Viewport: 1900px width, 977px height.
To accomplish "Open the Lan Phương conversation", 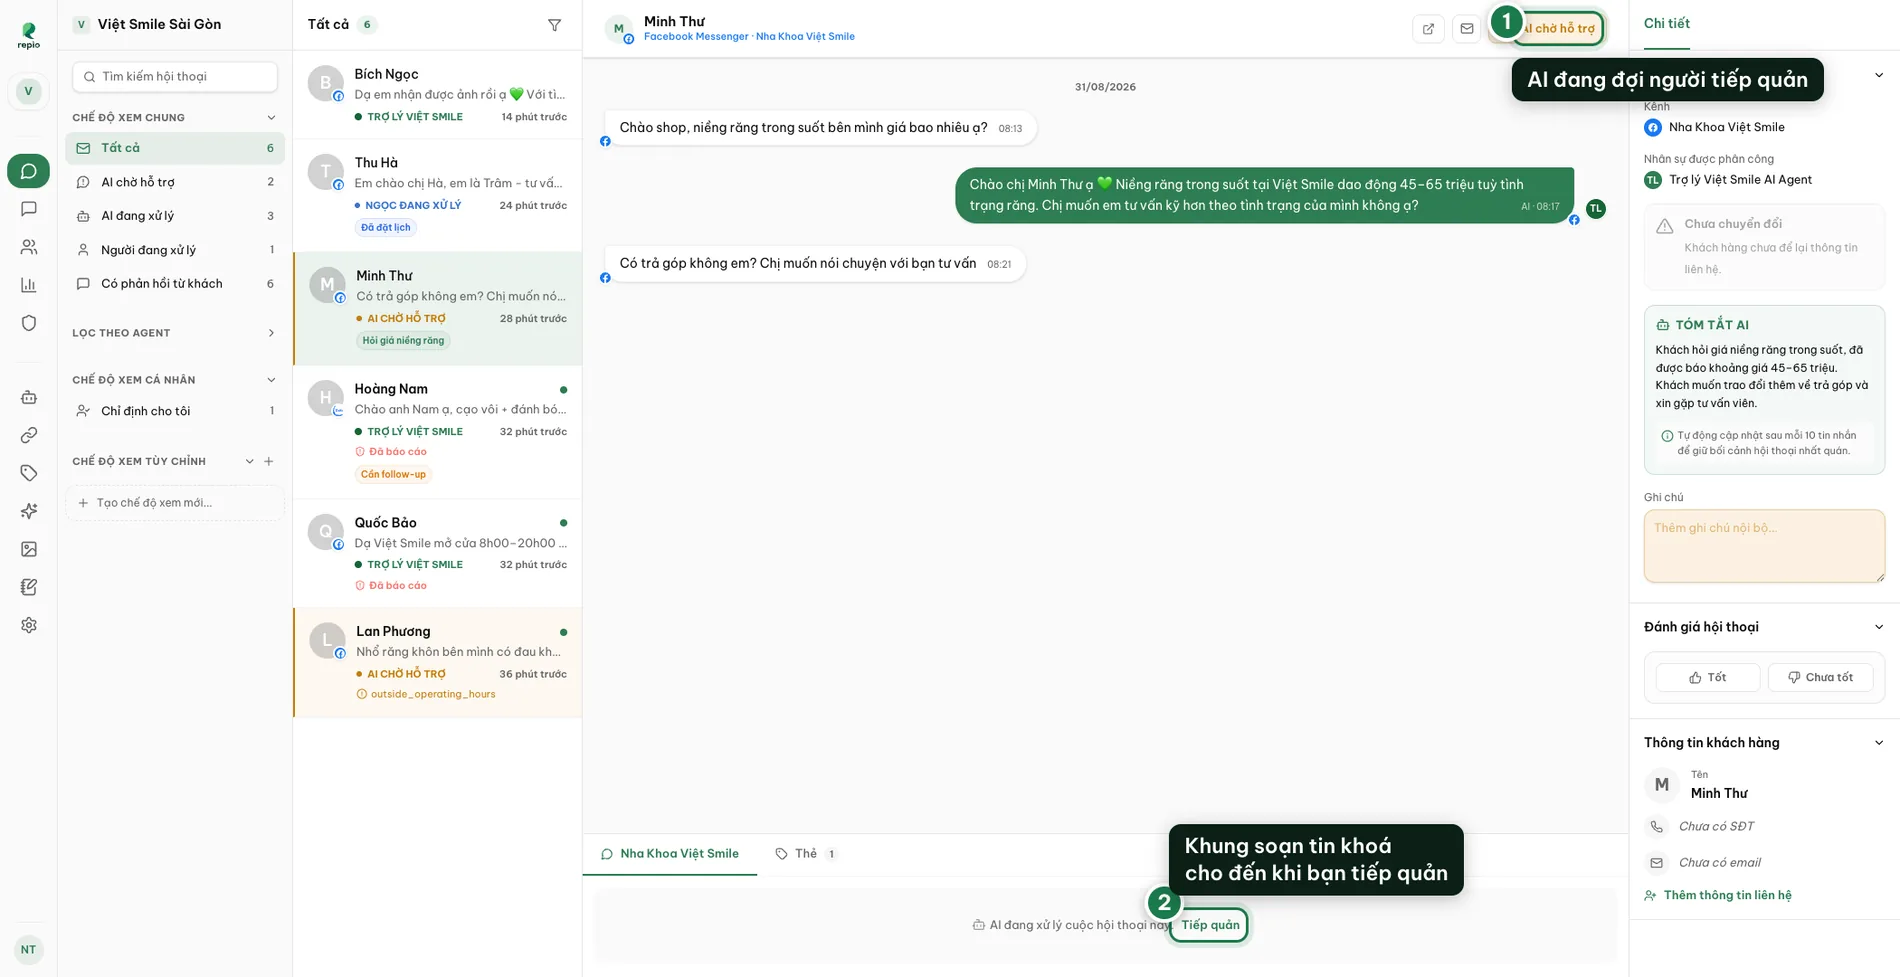I will tap(437, 662).
